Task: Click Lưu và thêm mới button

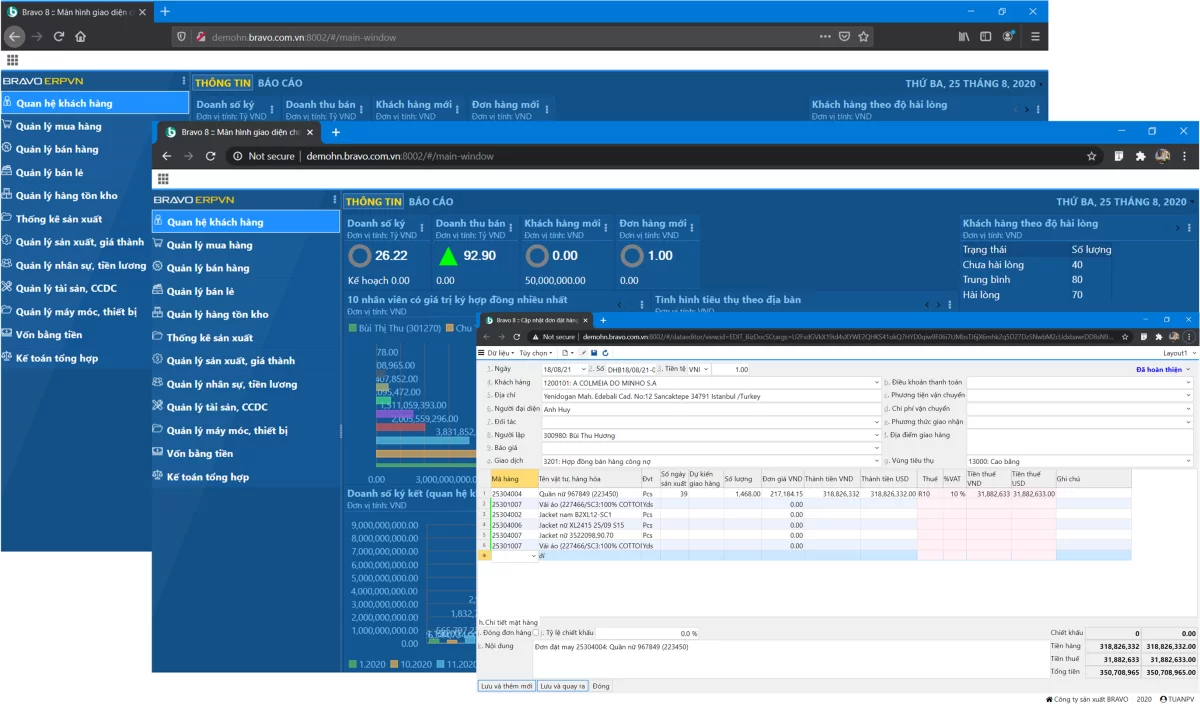Action: (x=506, y=686)
